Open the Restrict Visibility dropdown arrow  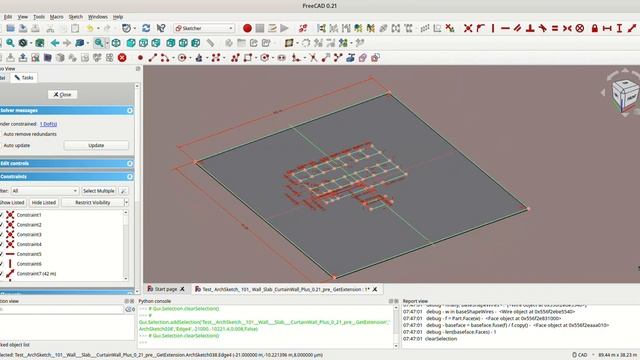point(126,202)
